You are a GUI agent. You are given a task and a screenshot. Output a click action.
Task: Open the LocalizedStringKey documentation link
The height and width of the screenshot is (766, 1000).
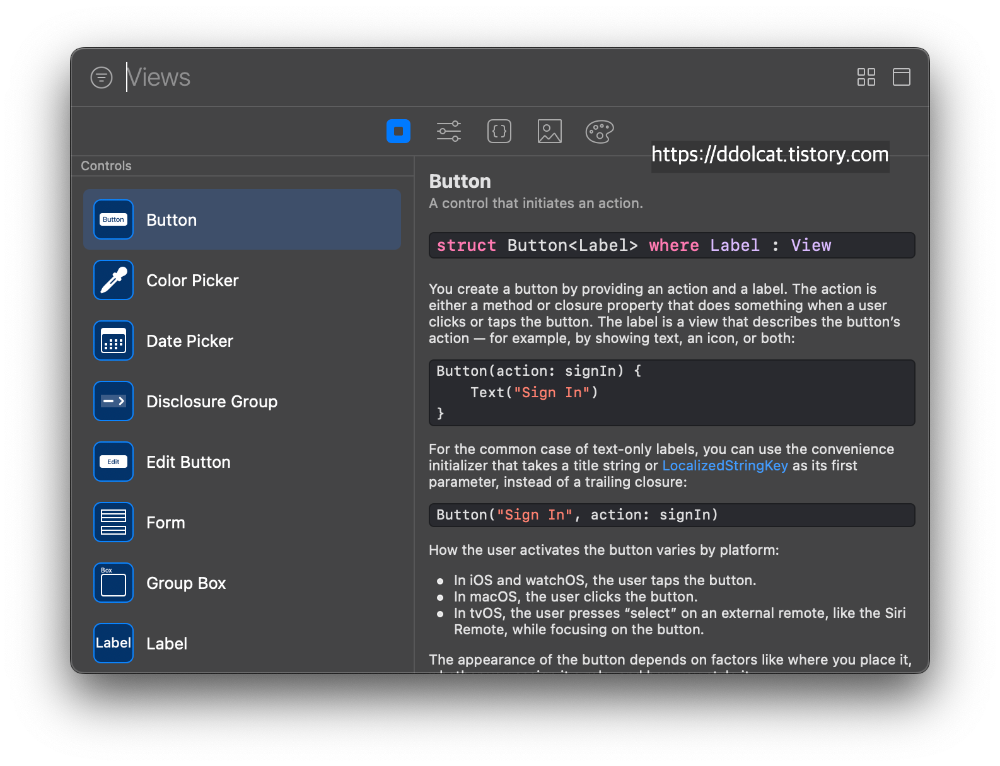tap(725, 466)
